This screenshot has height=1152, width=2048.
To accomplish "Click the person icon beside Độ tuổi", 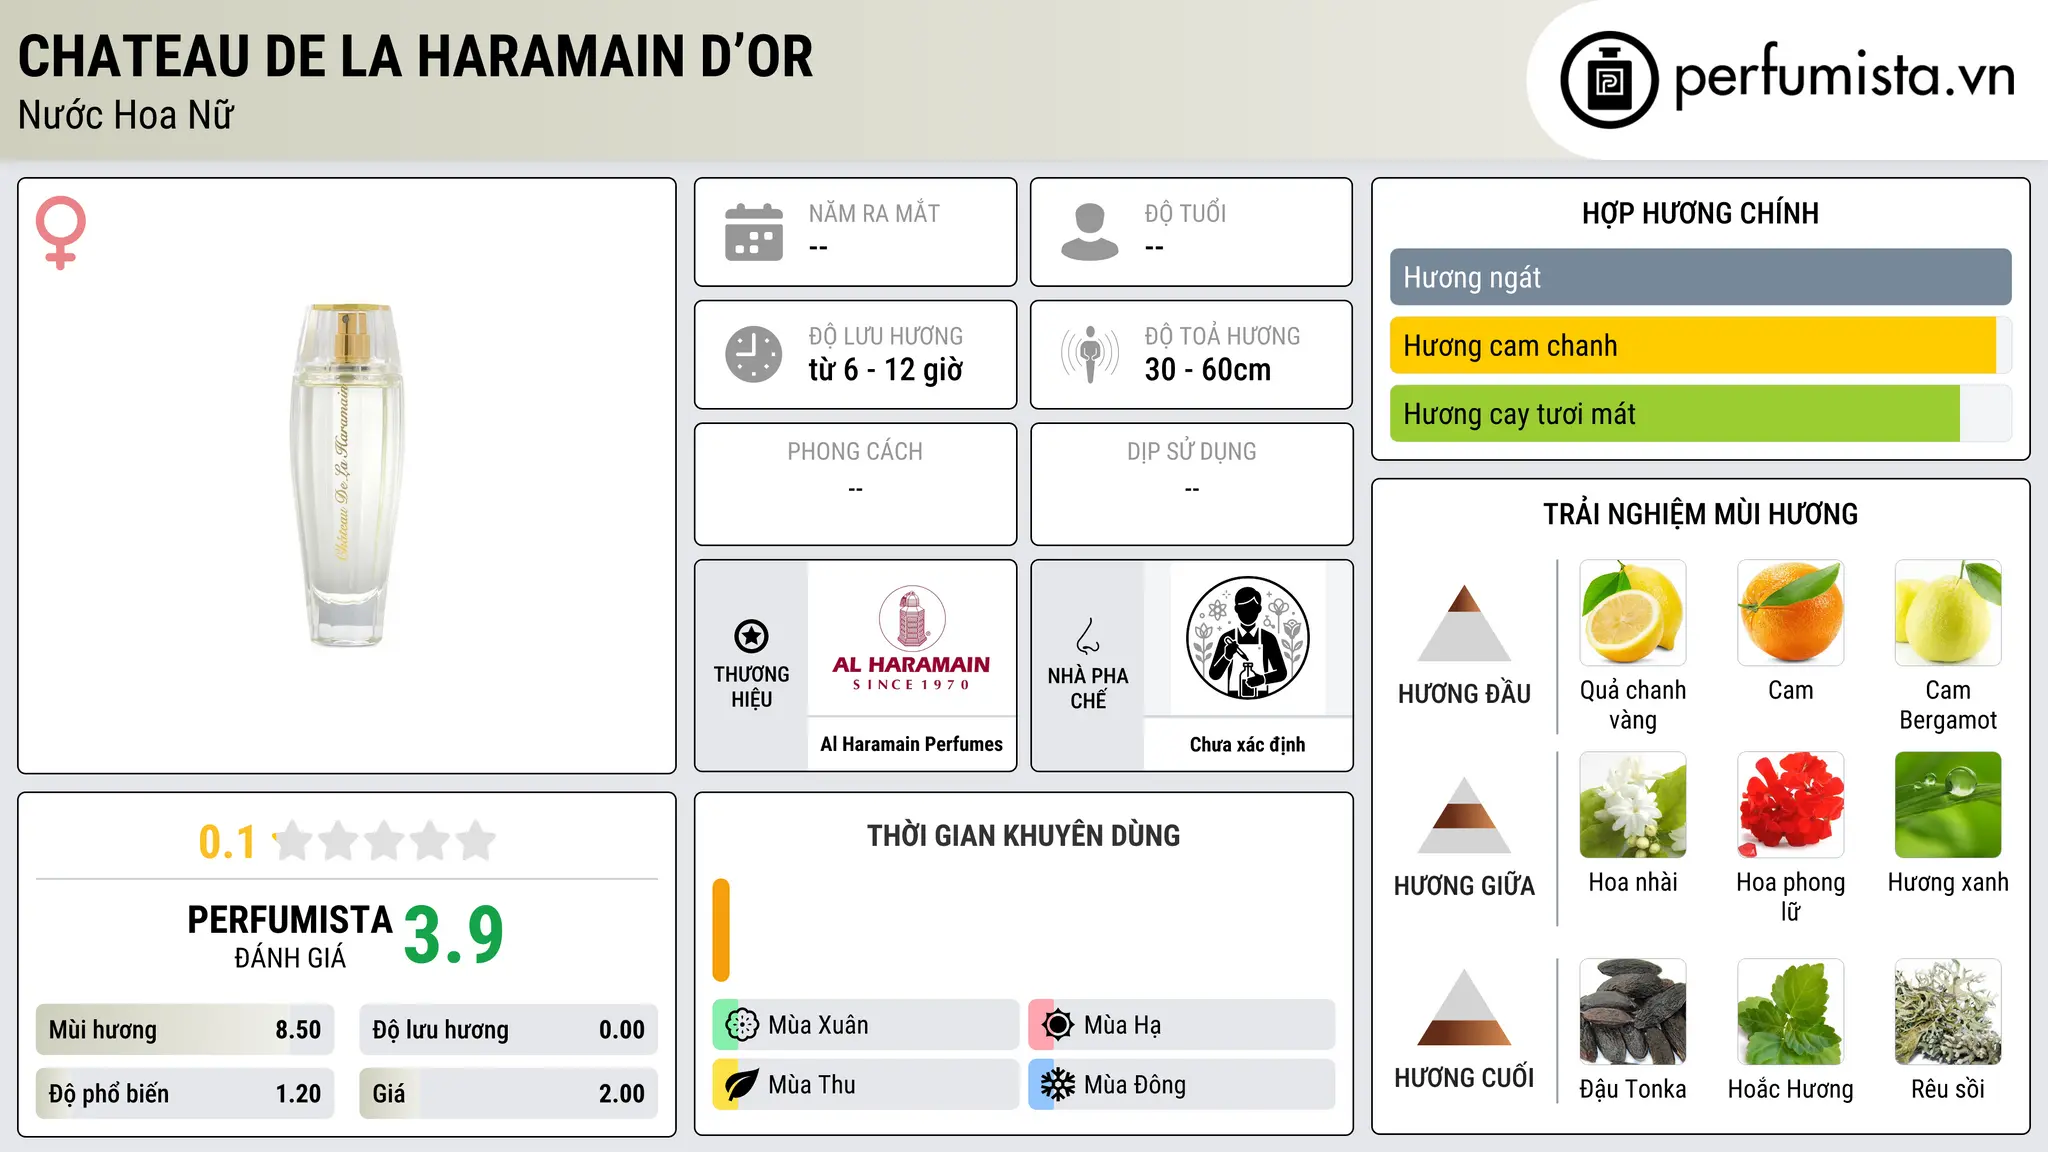I will [1090, 232].
